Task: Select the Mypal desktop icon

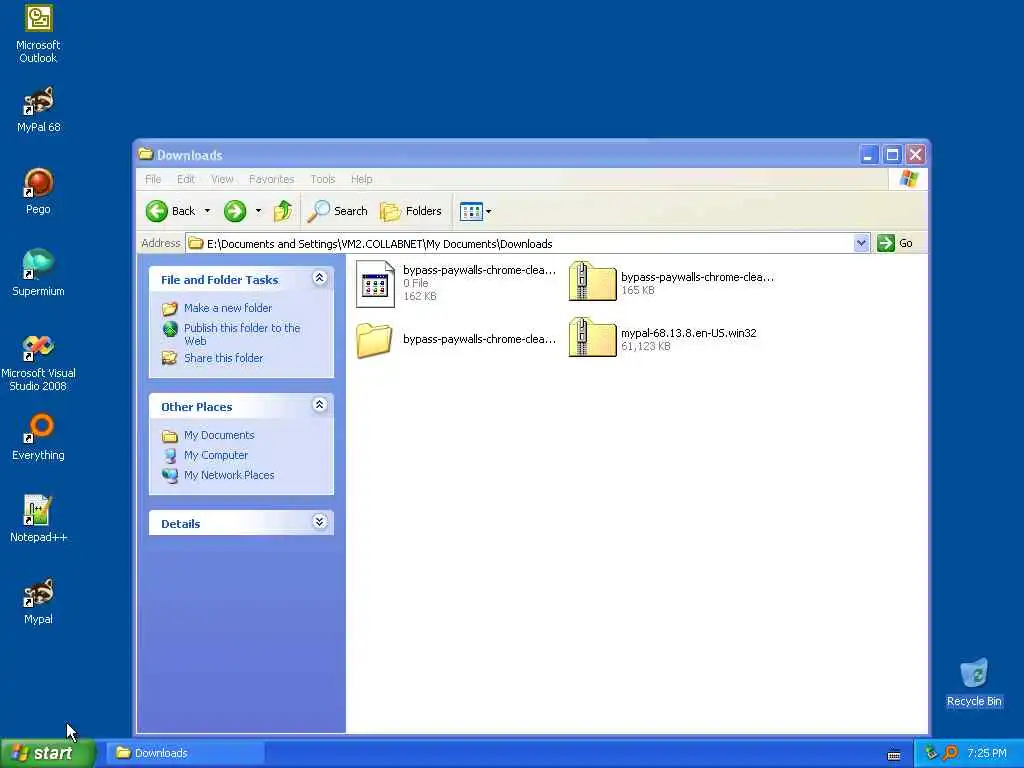Action: point(38,601)
